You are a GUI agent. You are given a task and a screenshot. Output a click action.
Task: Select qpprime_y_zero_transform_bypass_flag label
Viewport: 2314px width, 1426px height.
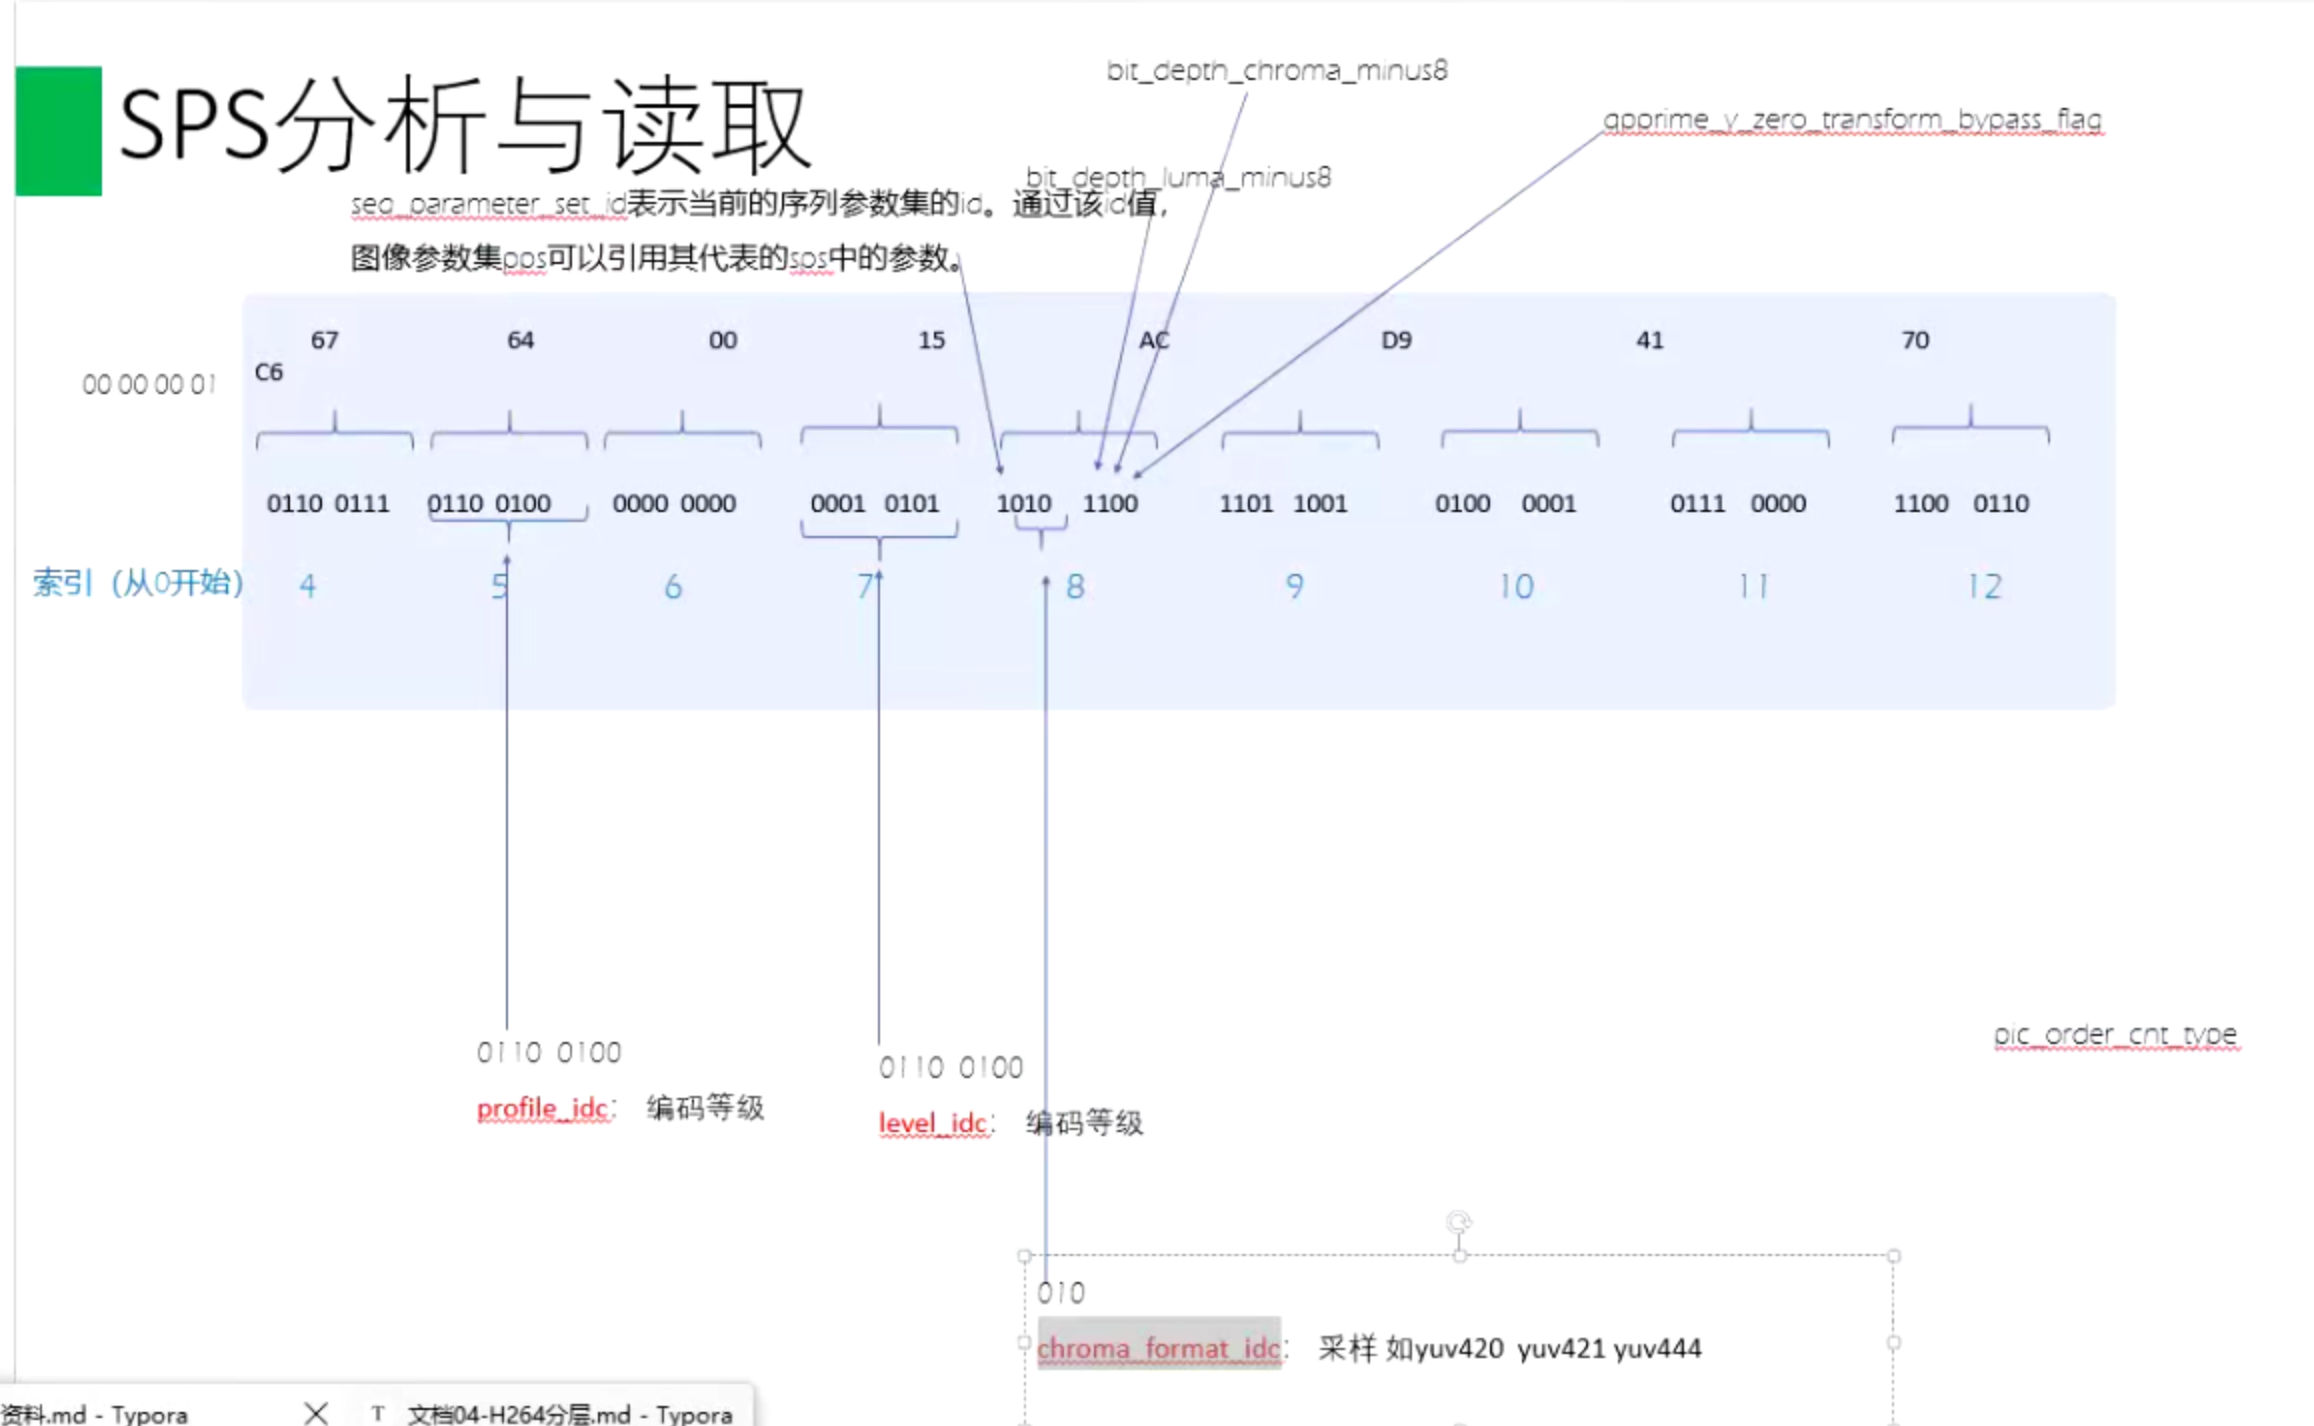tap(1852, 119)
